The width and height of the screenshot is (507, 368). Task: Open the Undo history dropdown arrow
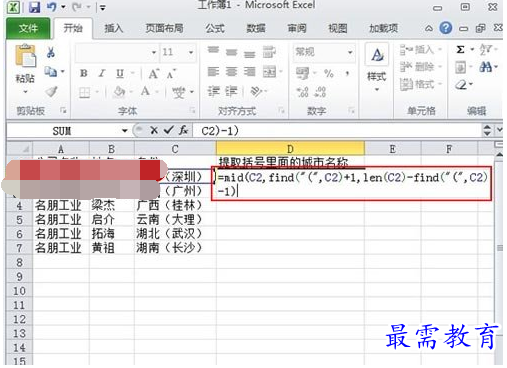[63, 7]
